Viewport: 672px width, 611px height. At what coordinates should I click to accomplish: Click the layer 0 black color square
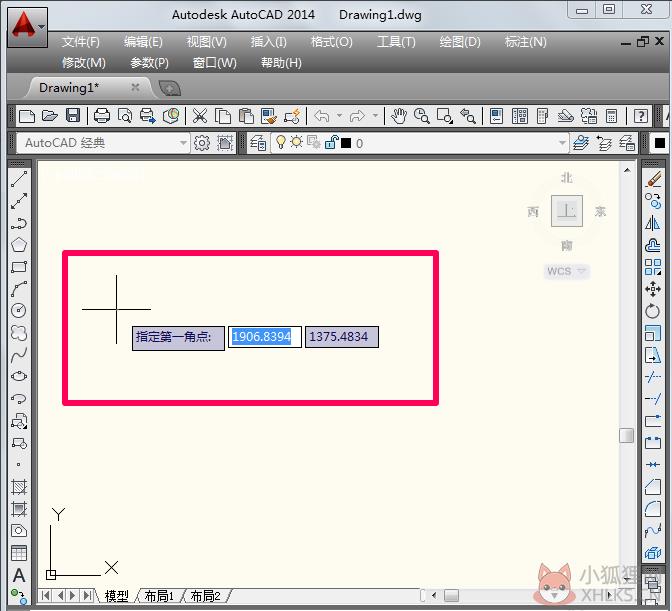(x=346, y=143)
